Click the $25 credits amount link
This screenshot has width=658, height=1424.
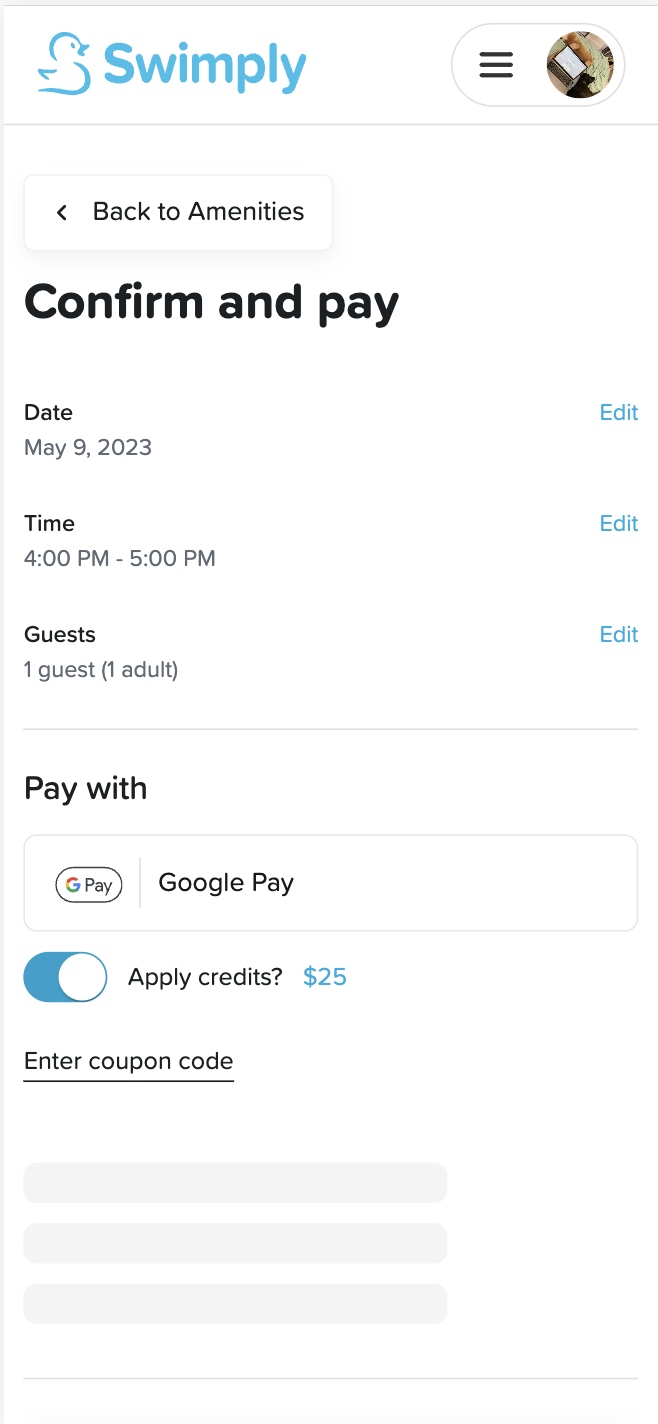pos(324,977)
